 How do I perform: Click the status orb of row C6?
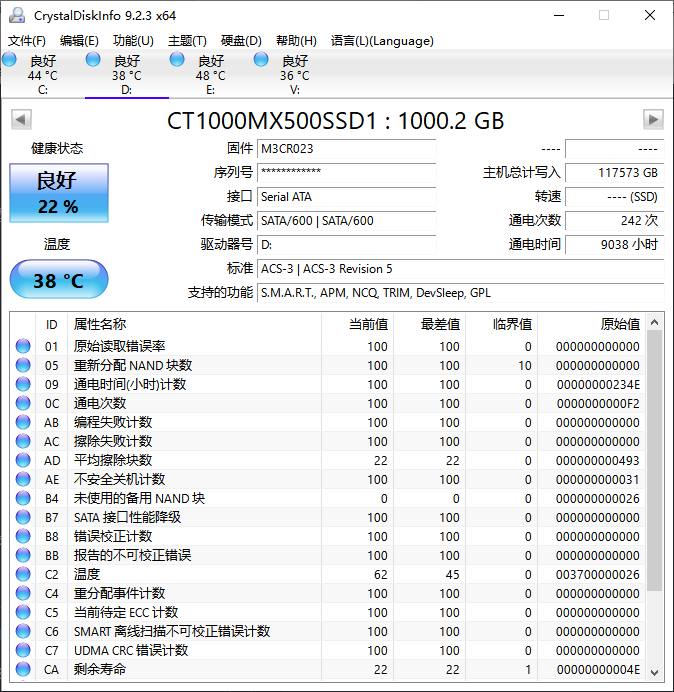(x=23, y=631)
